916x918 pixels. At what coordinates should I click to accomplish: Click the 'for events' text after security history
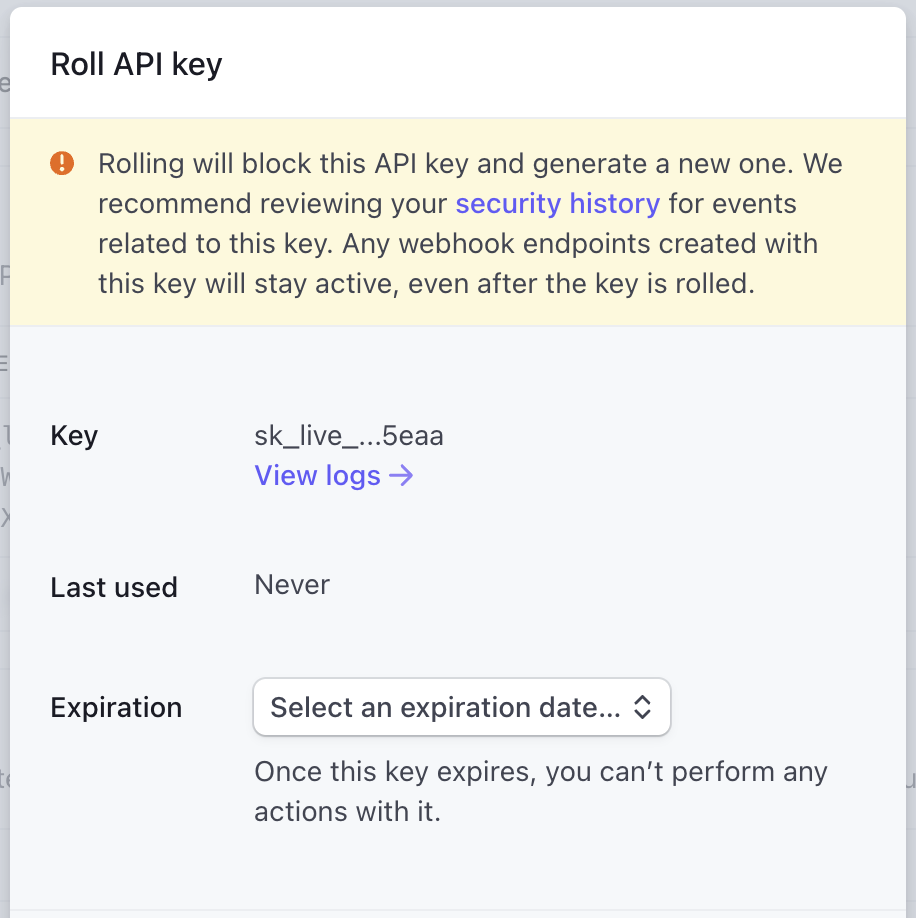[732, 204]
